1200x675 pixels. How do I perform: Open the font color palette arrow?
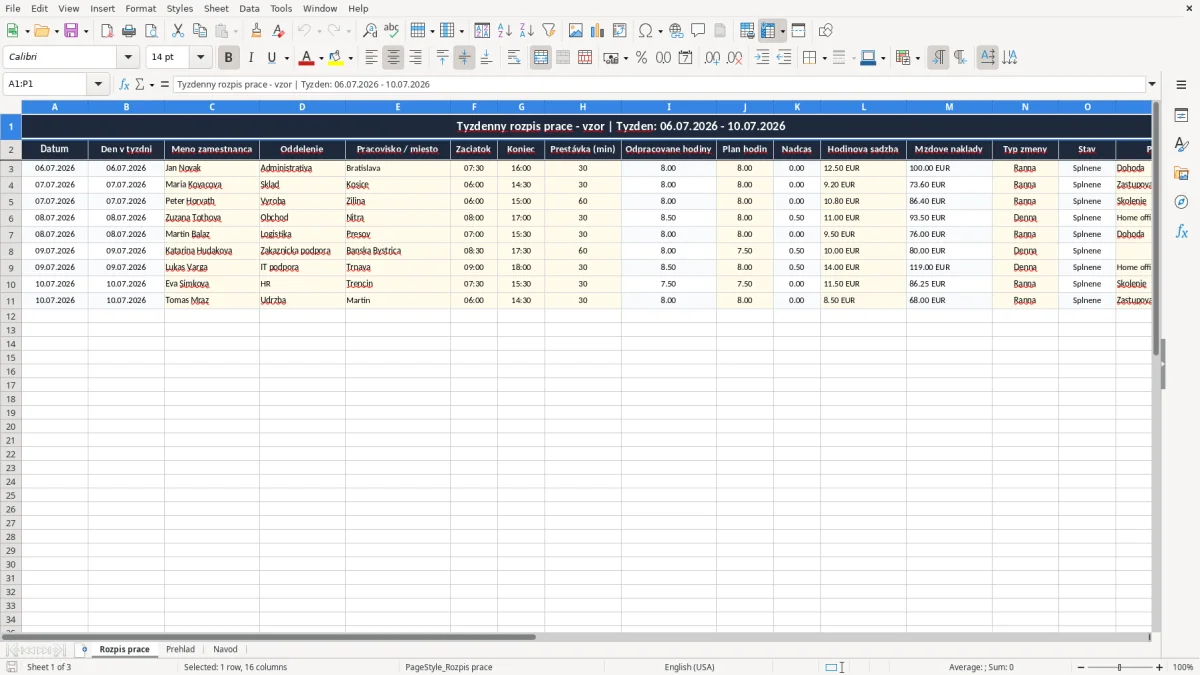click(321, 58)
